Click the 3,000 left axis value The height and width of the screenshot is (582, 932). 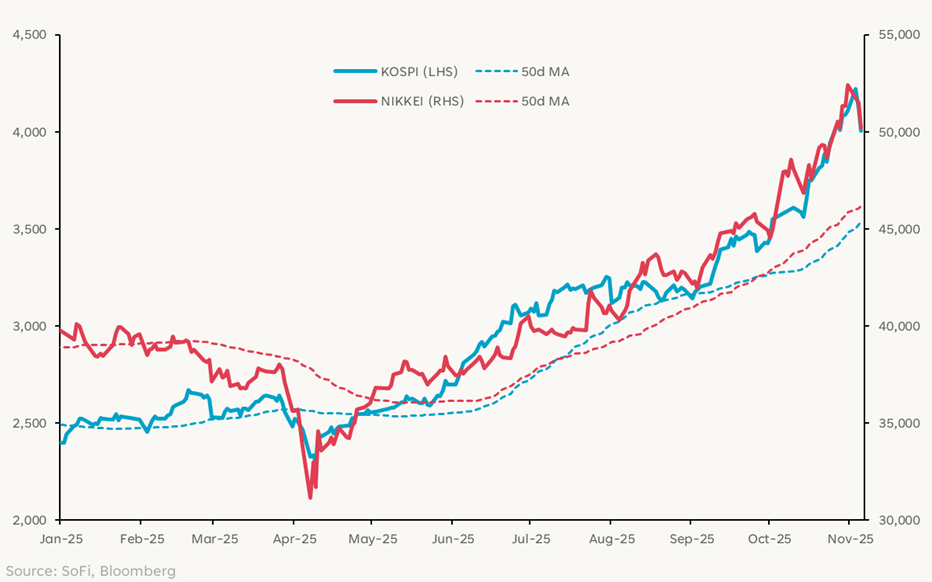pos(30,326)
